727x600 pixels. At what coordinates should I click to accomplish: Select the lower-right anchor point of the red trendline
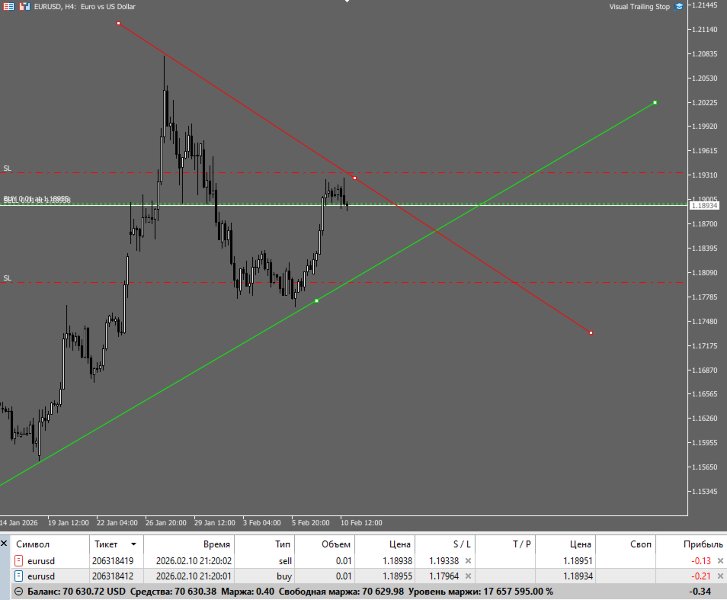591,333
